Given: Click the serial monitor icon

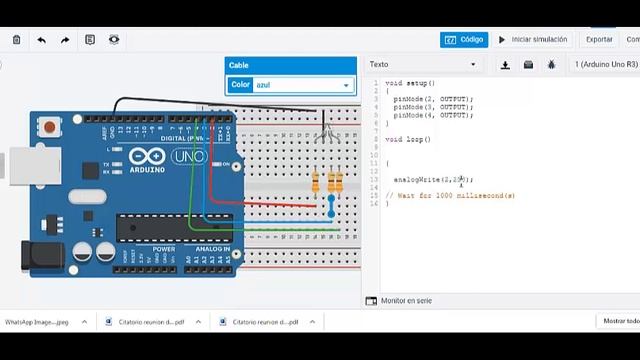Looking at the screenshot, I should (371, 301).
